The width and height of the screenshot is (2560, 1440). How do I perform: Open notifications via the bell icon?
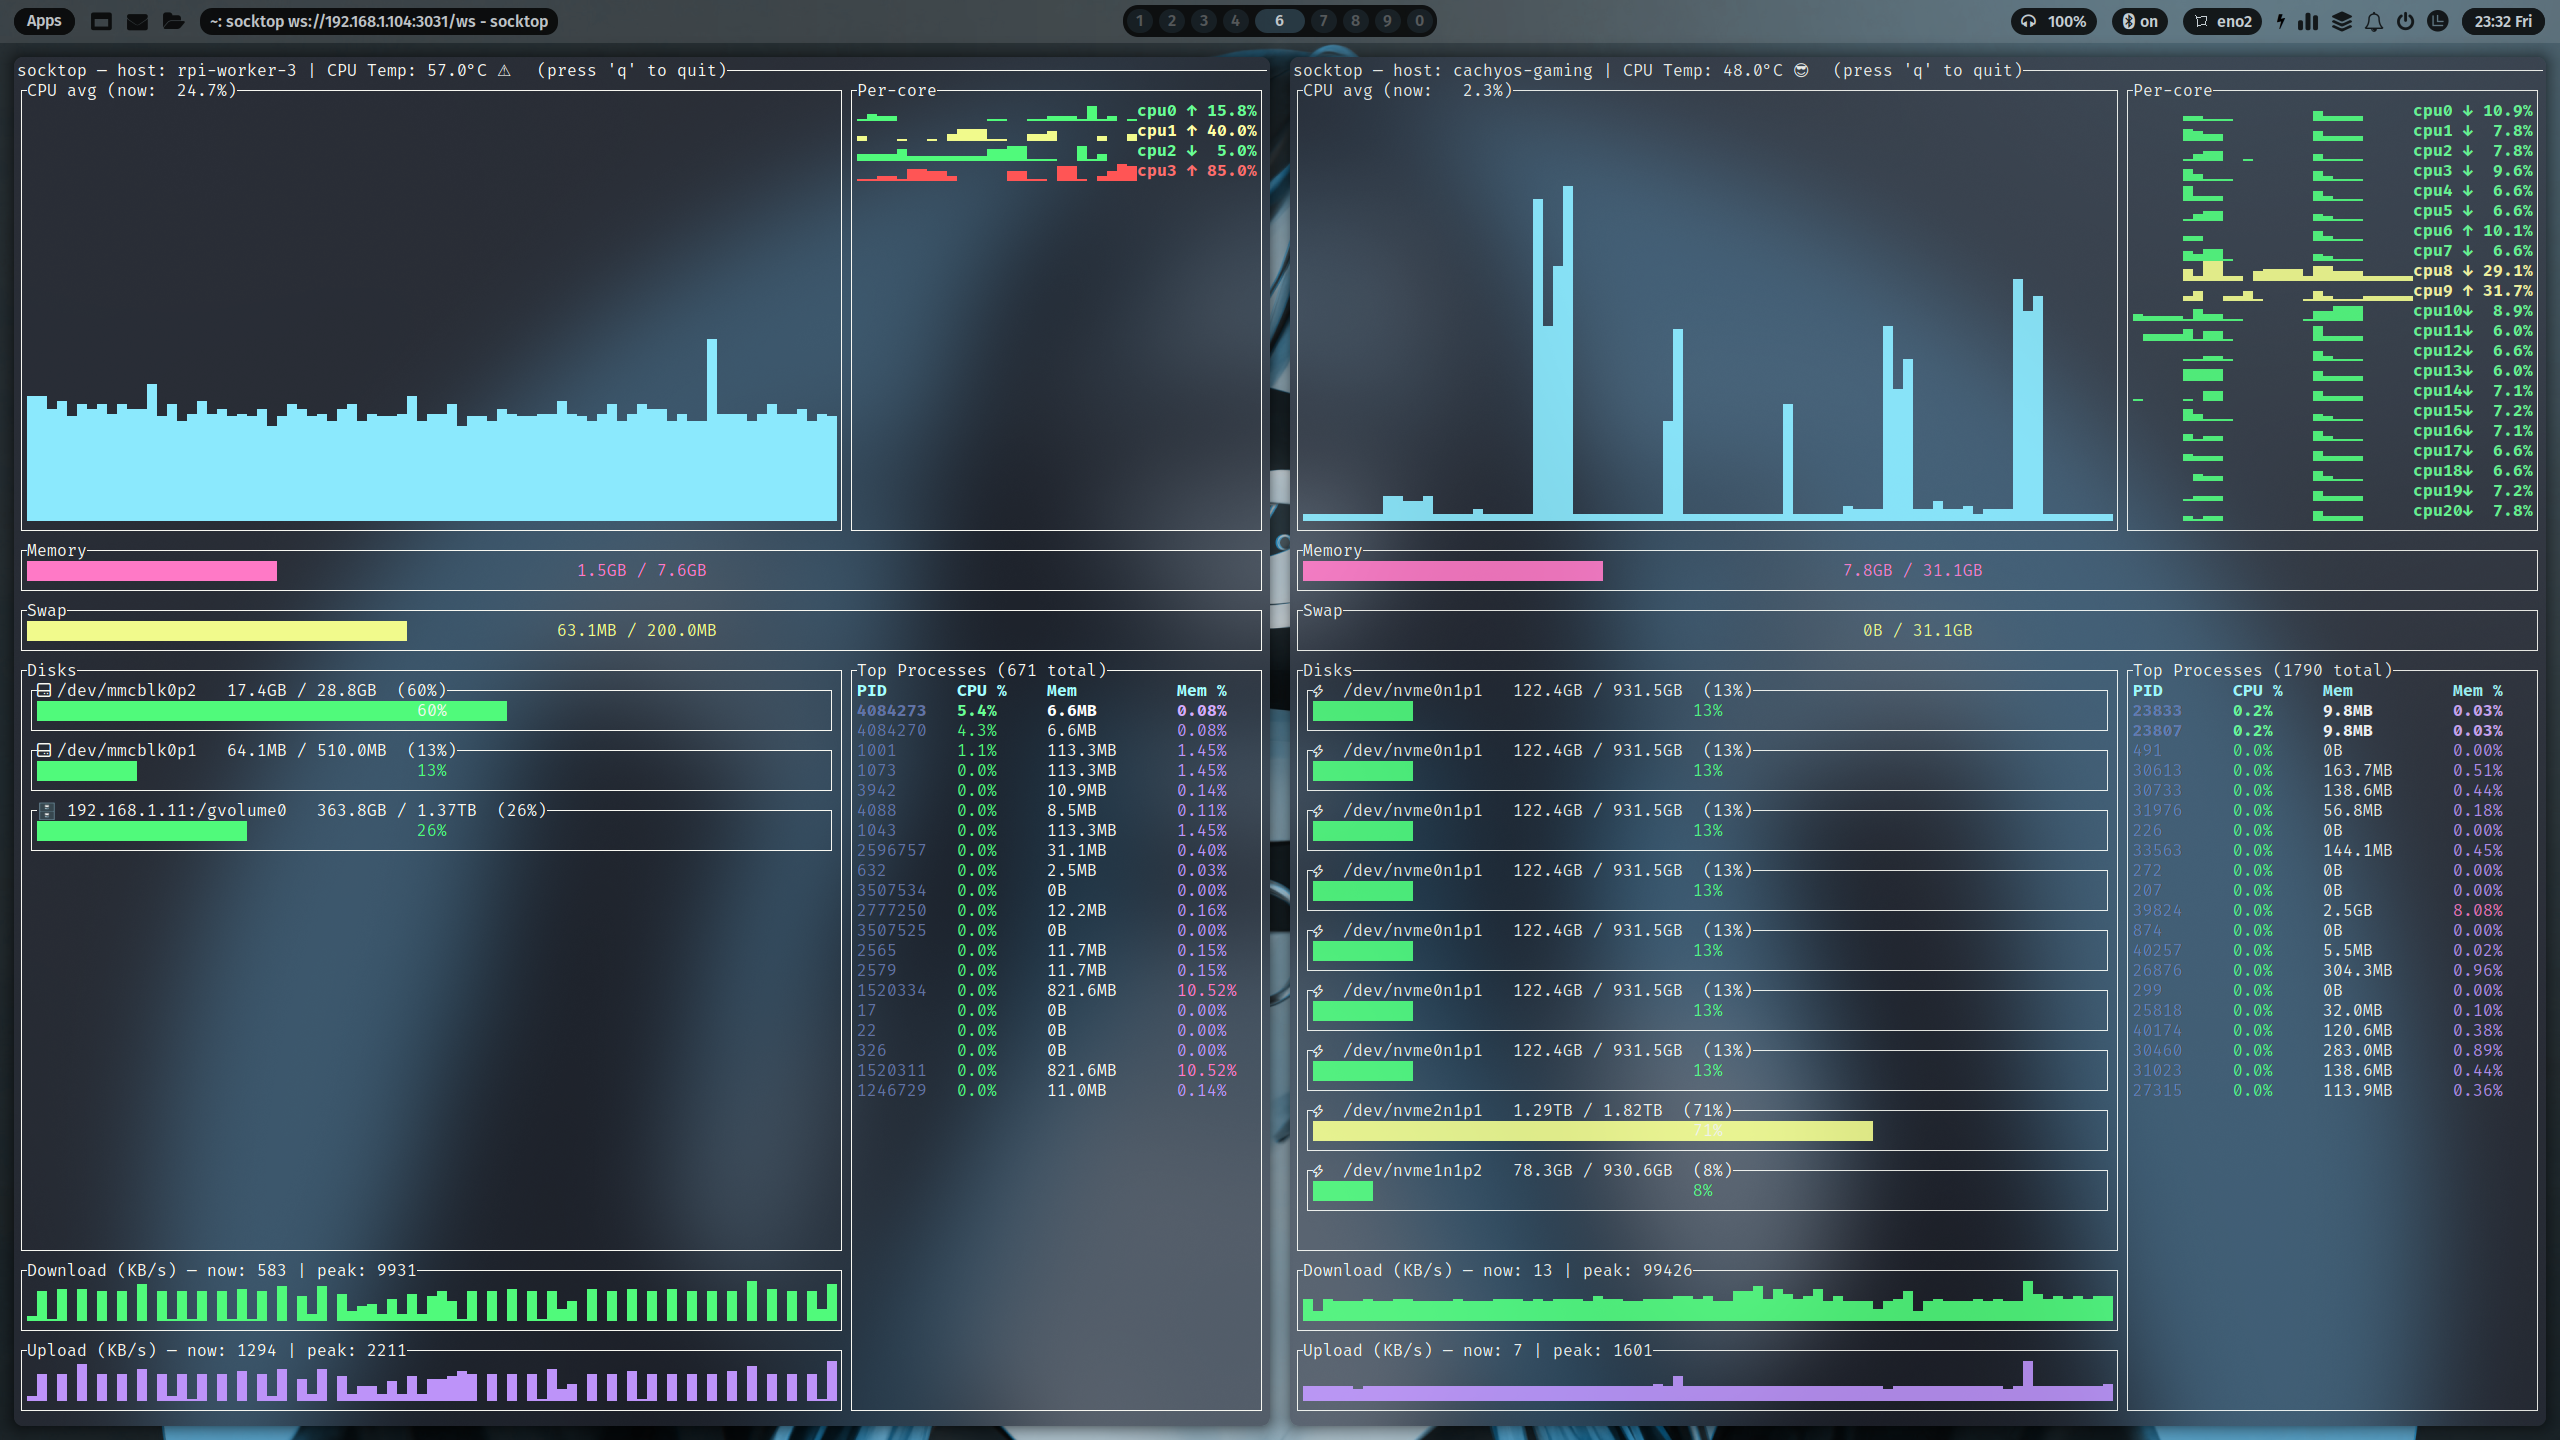pyautogui.click(x=2373, y=21)
